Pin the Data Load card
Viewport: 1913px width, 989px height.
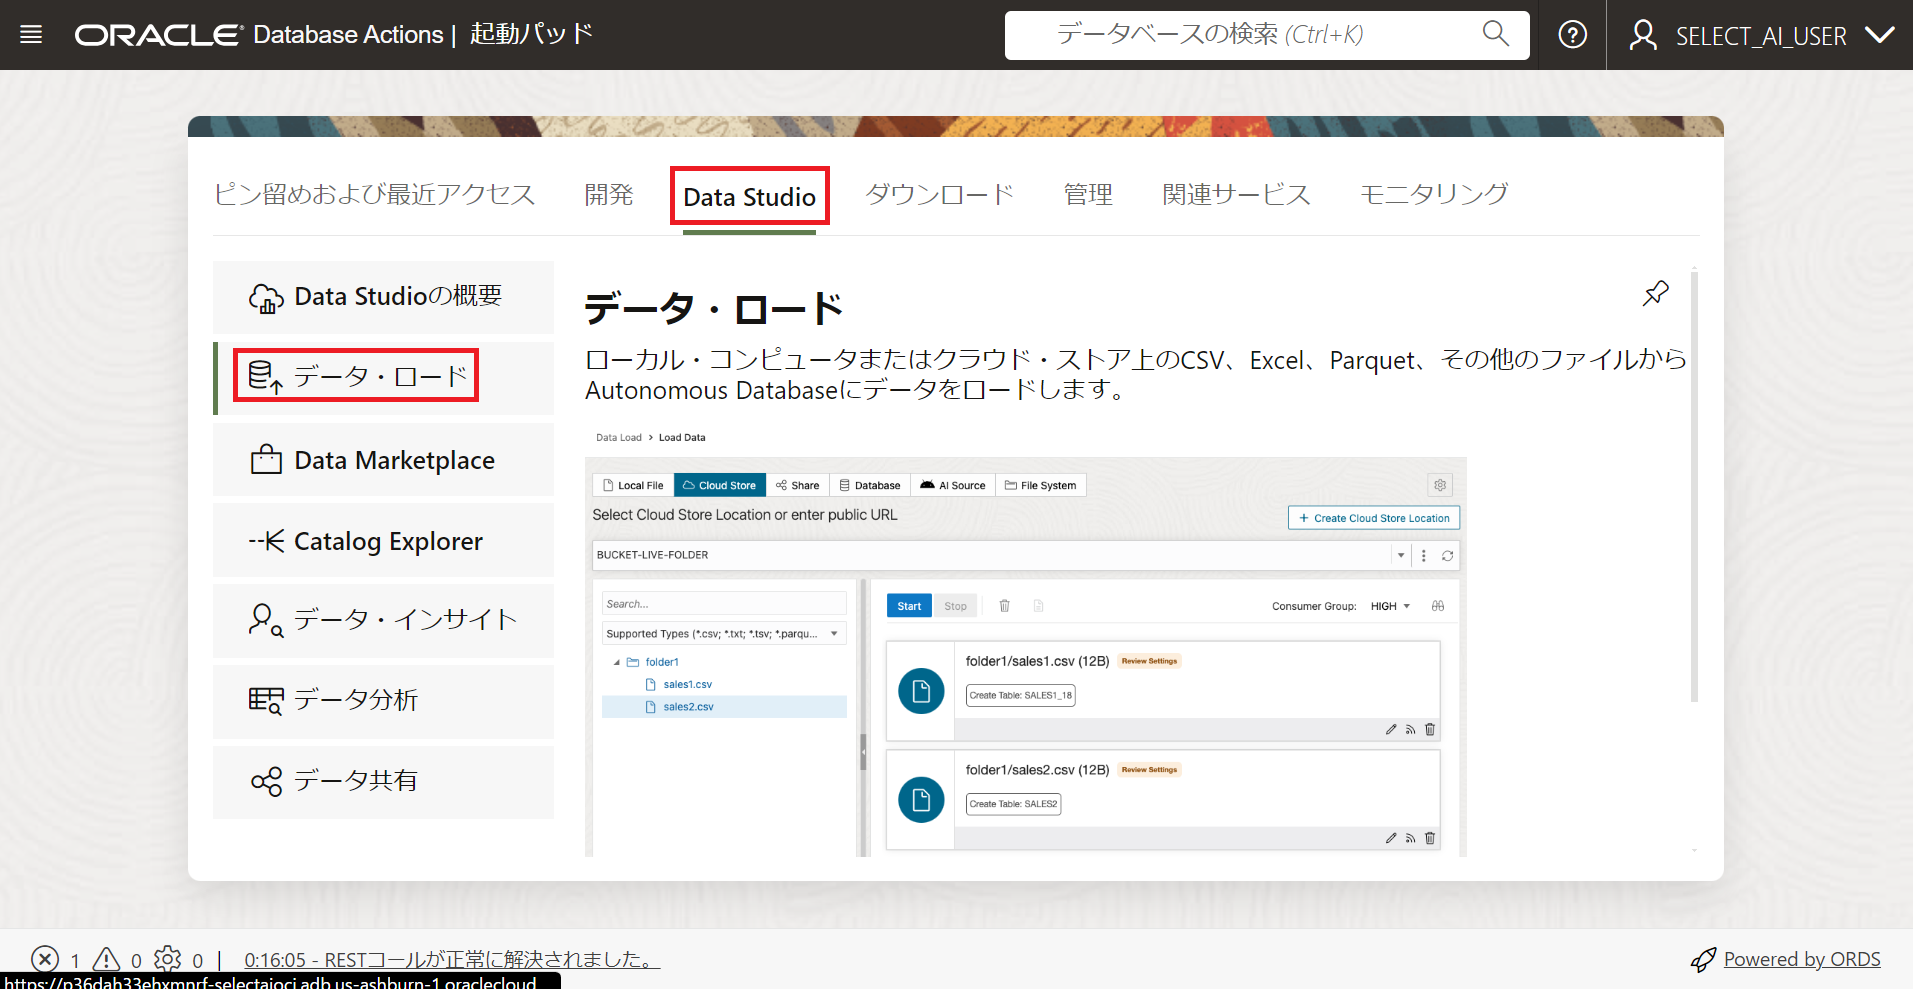pos(1655,294)
